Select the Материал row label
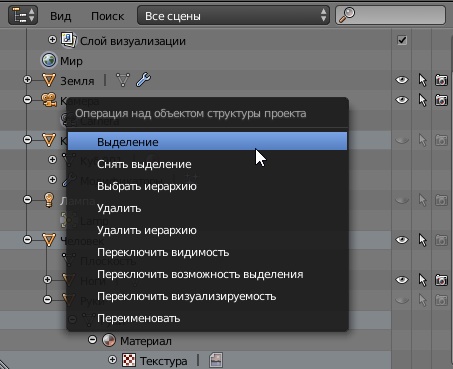453x369 pixels. tap(146, 341)
